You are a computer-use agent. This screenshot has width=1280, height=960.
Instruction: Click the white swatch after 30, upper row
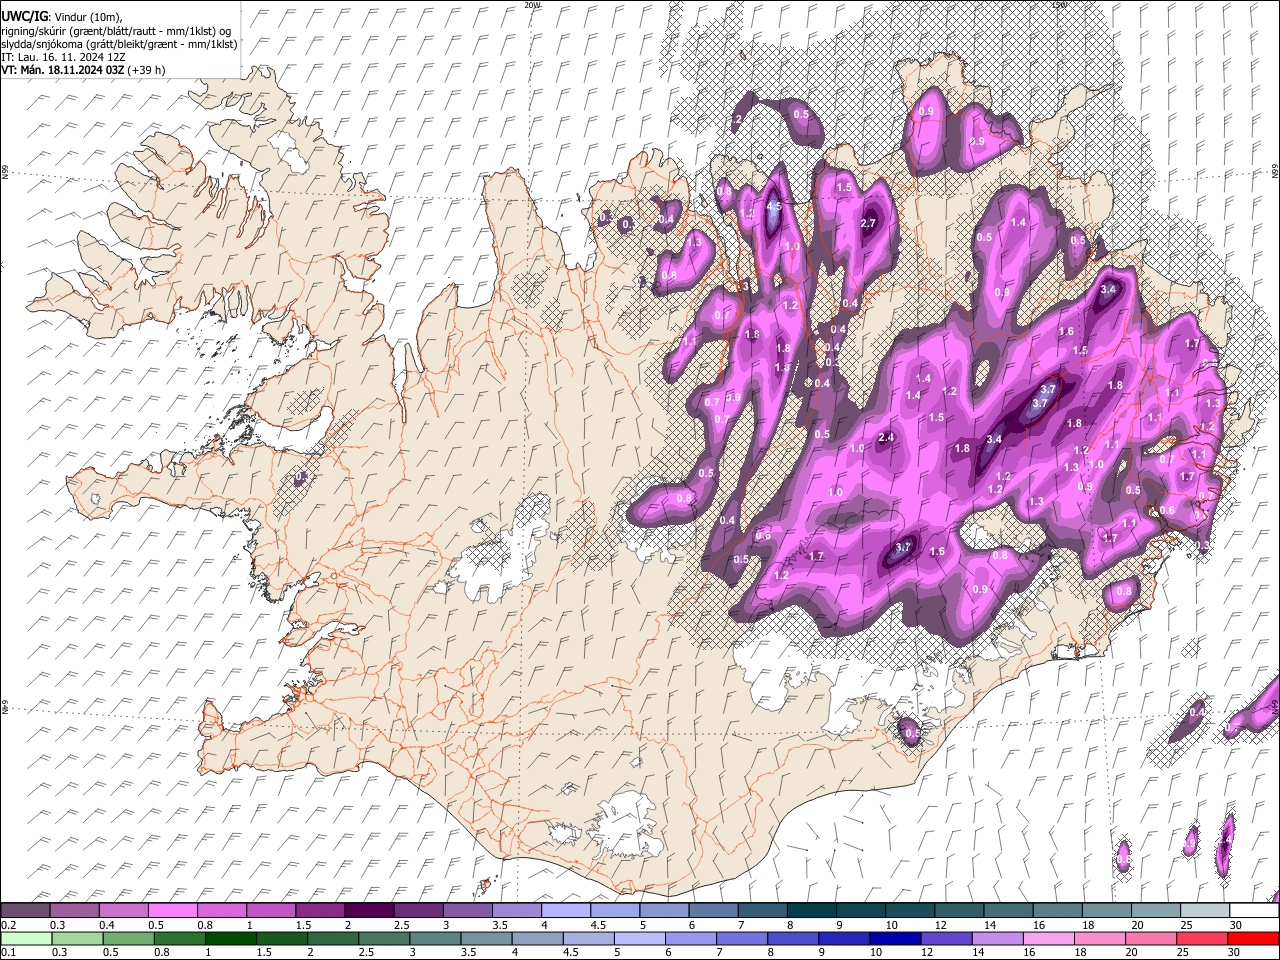point(1254,911)
